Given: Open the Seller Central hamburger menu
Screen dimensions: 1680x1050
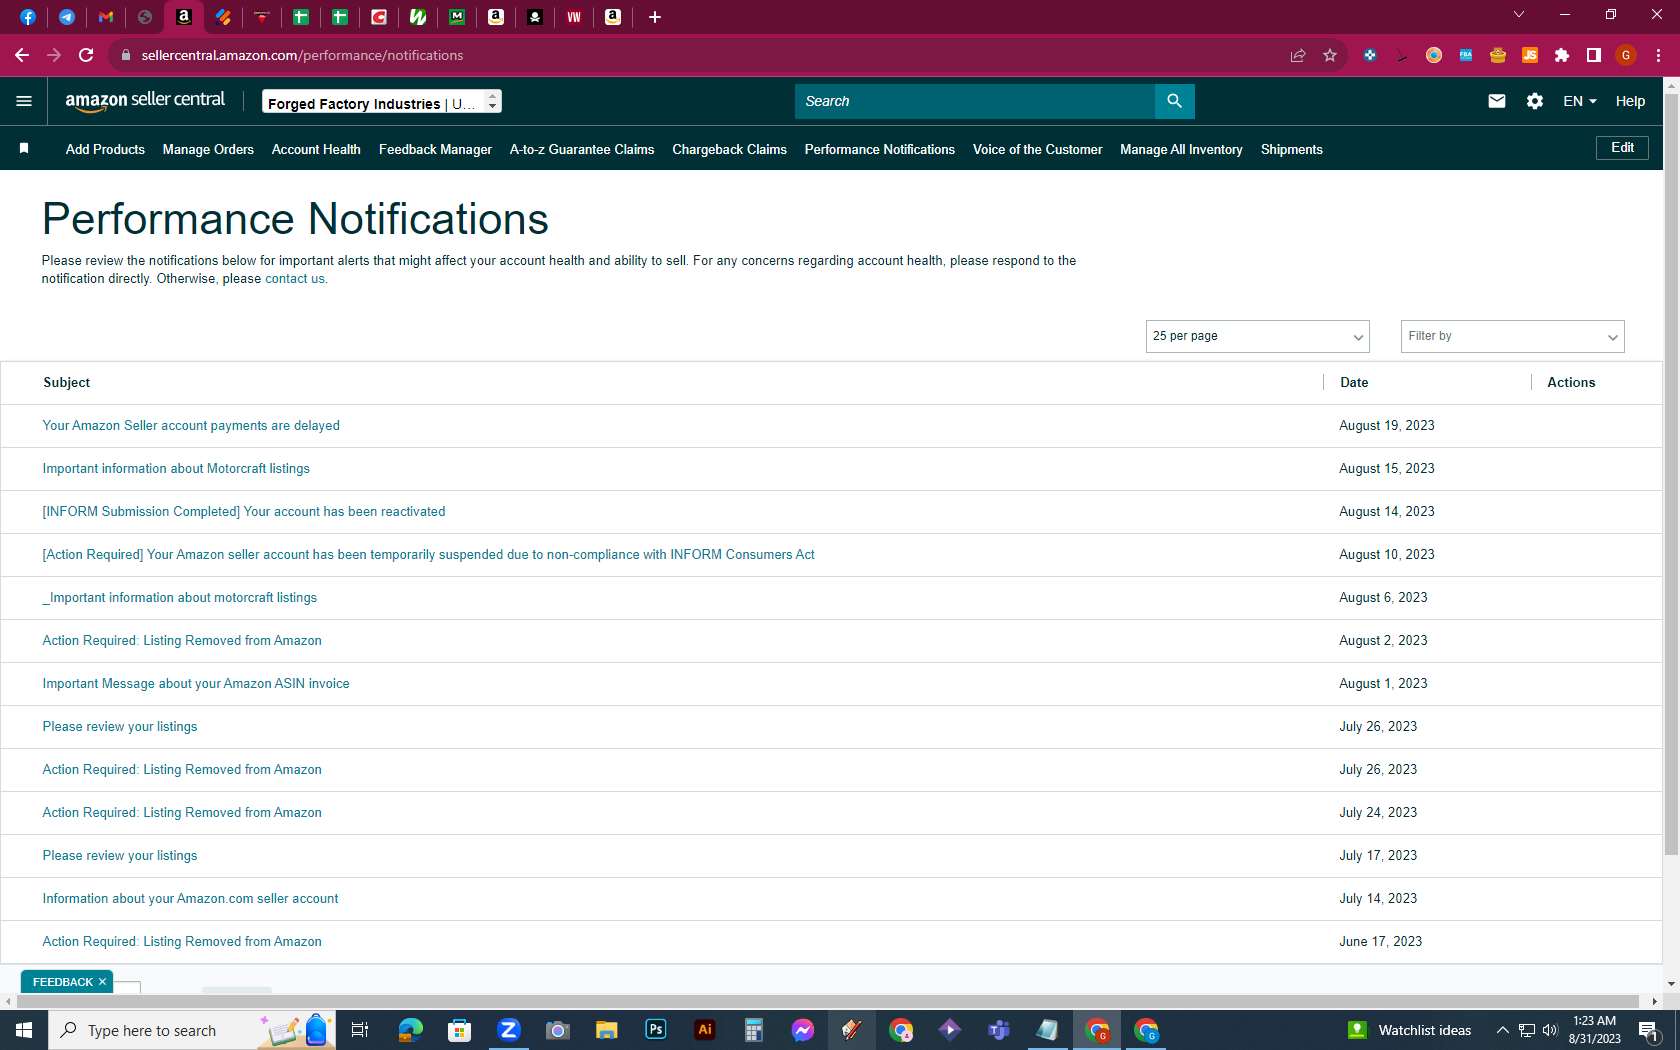Looking at the screenshot, I should [24, 101].
